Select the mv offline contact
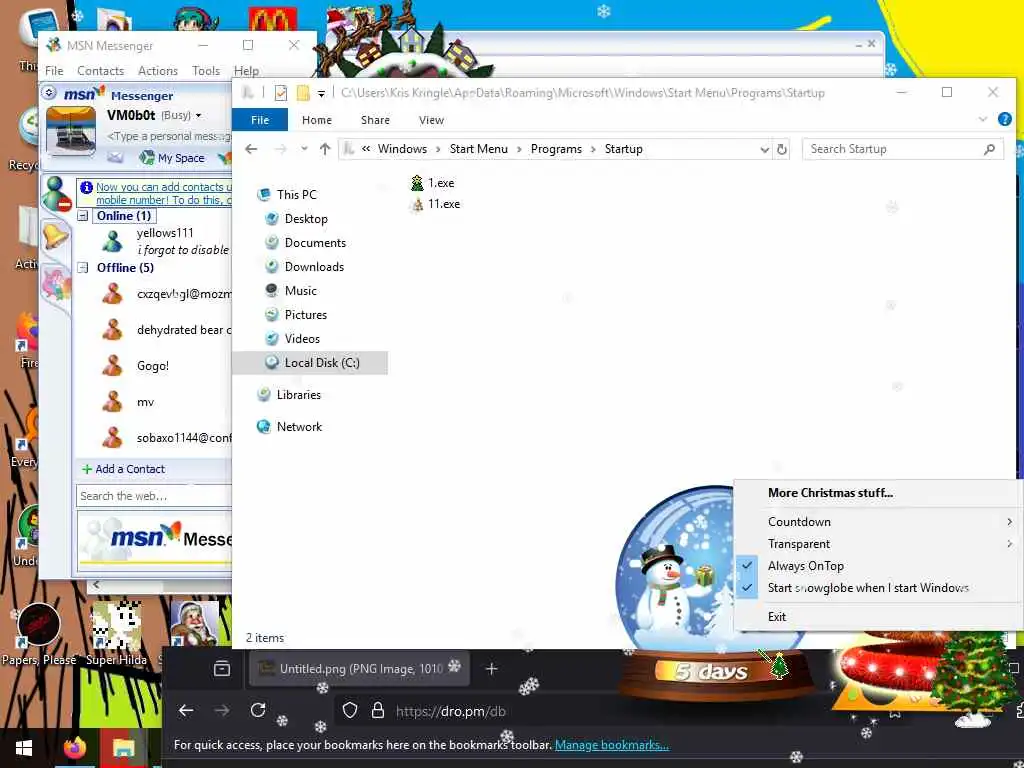Image resolution: width=1024 pixels, height=768 pixels. [x=145, y=402]
